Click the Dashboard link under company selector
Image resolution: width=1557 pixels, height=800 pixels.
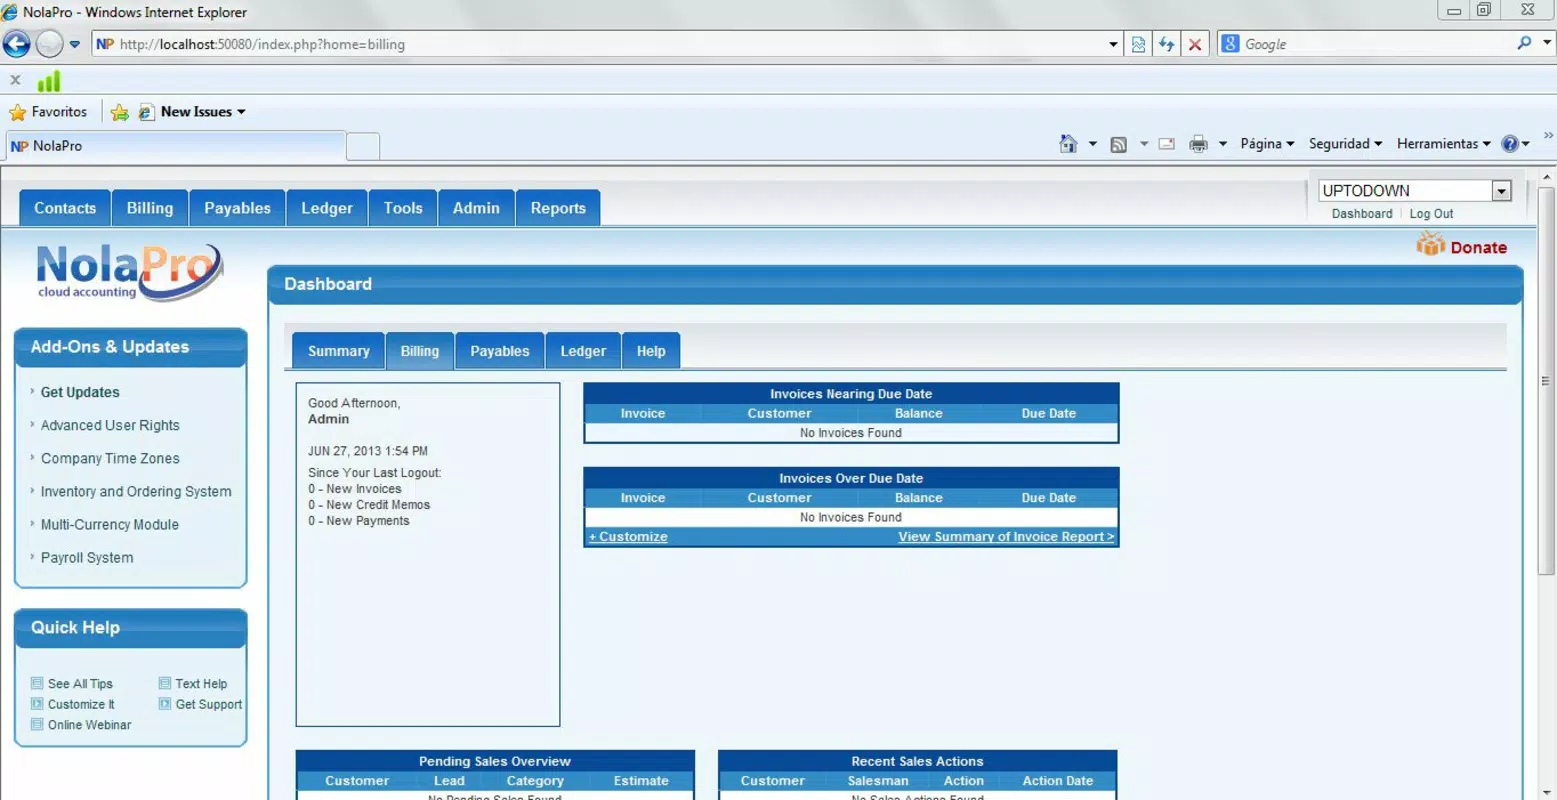(x=1362, y=214)
